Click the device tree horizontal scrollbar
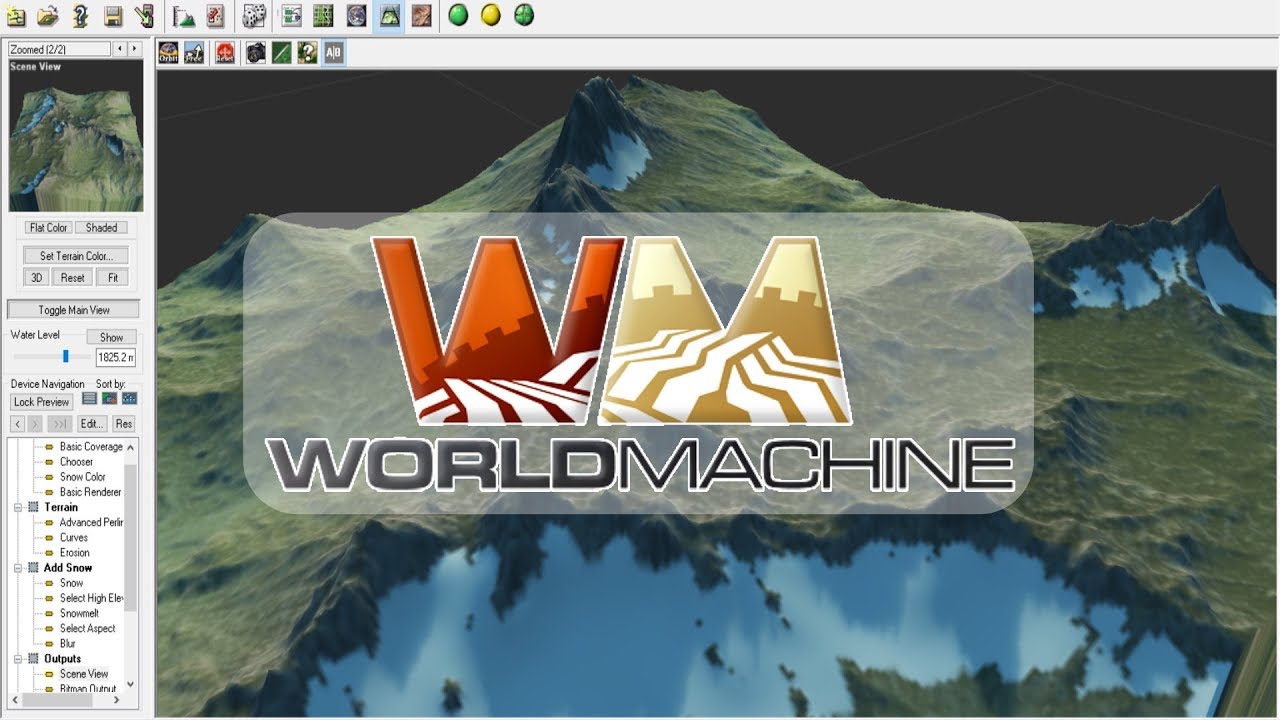The width and height of the screenshot is (1280, 720). click(67, 701)
